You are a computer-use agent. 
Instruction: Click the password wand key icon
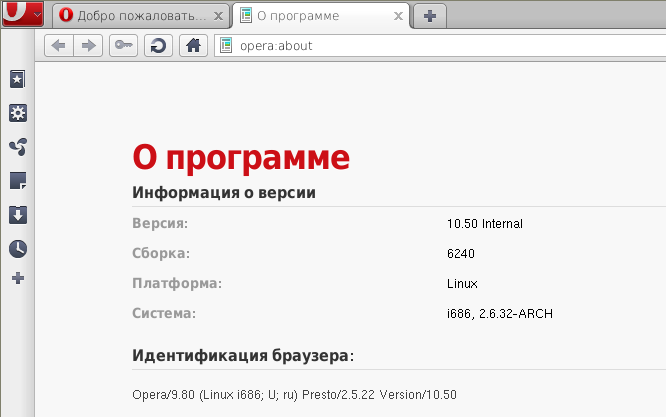coord(123,45)
